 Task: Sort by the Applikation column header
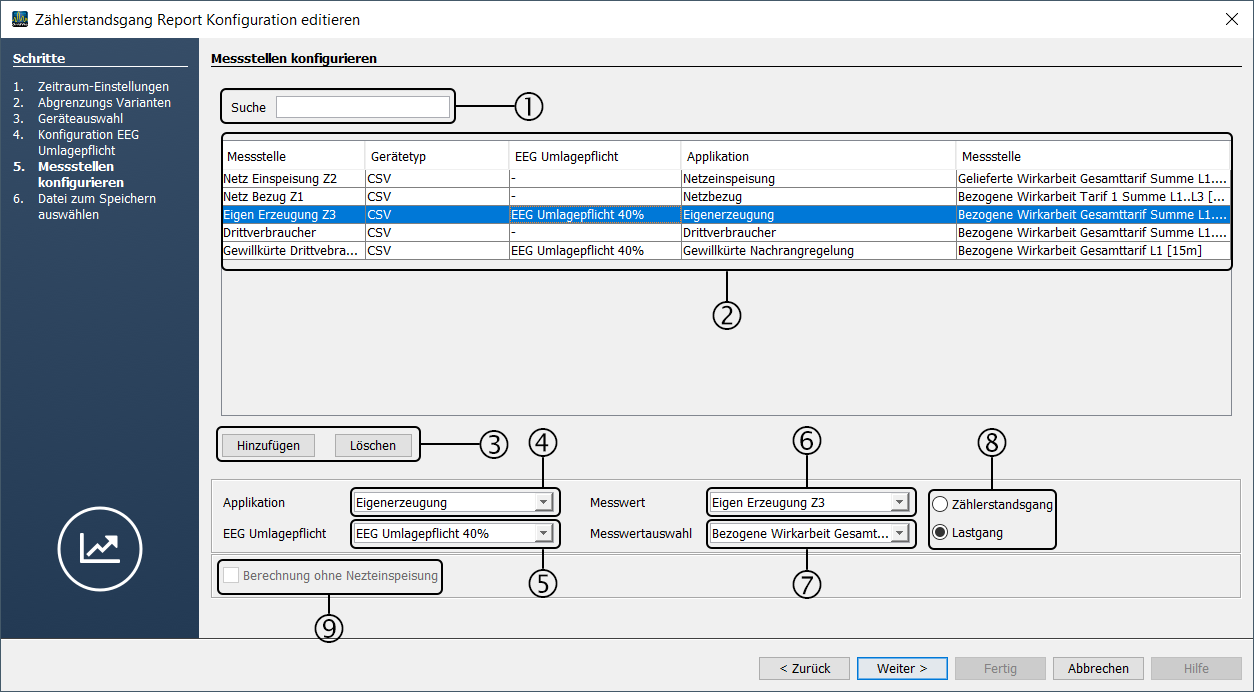pyautogui.click(x=817, y=156)
